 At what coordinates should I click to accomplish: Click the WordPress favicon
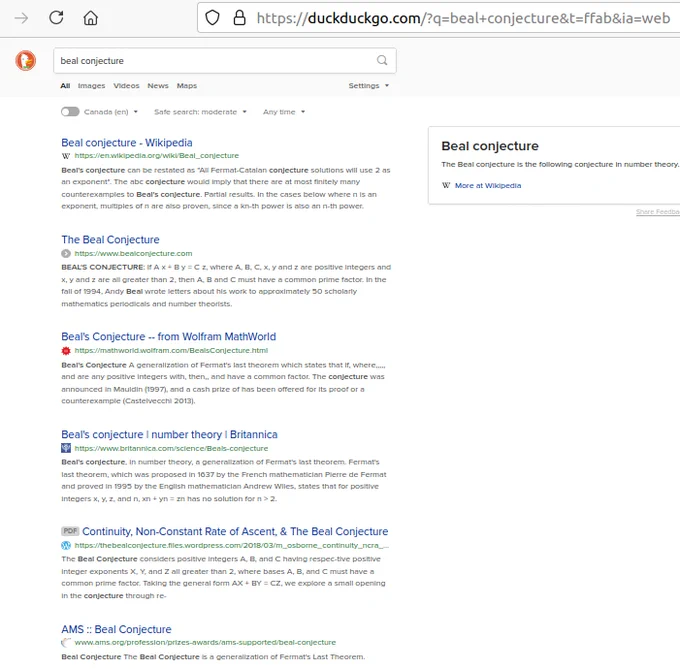pyautogui.click(x=65, y=545)
